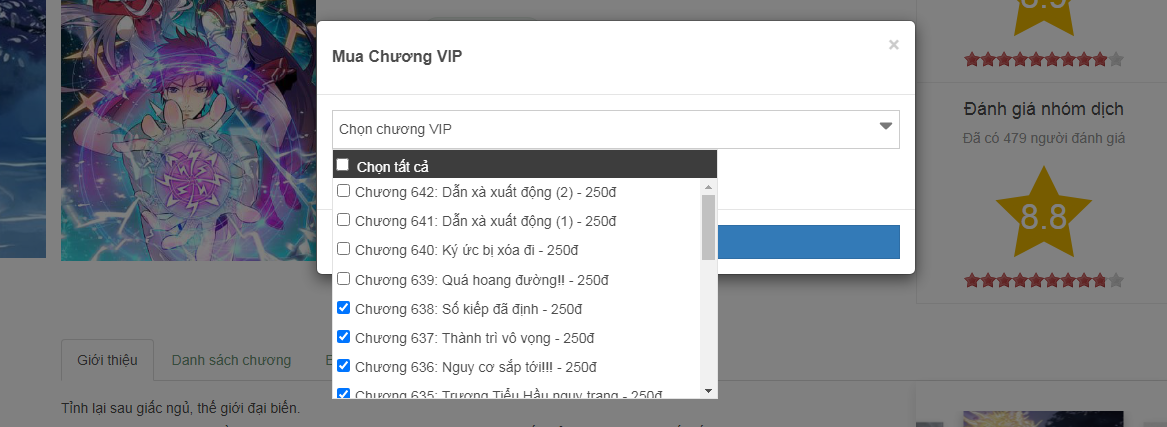Untick Chương 637: Thành trì vô vọng

pos(343,336)
